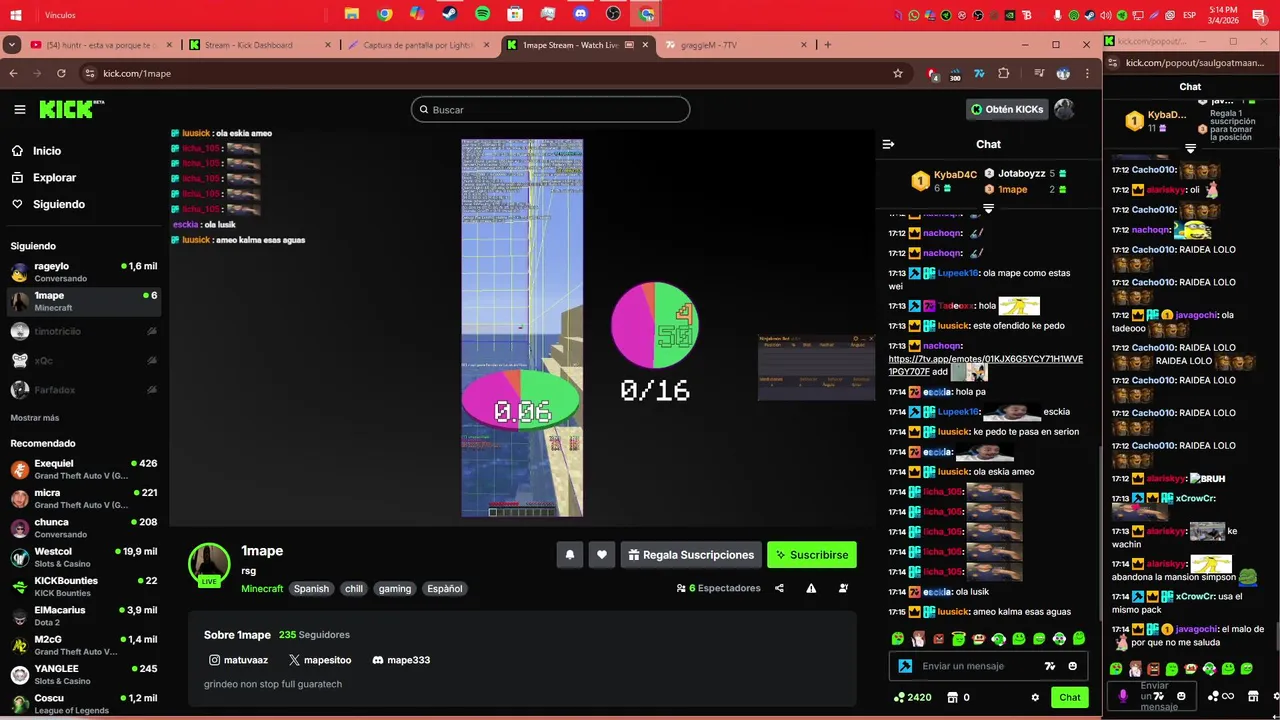Select offline channel timotricito
This screenshot has width=1280, height=720.
coord(84,331)
